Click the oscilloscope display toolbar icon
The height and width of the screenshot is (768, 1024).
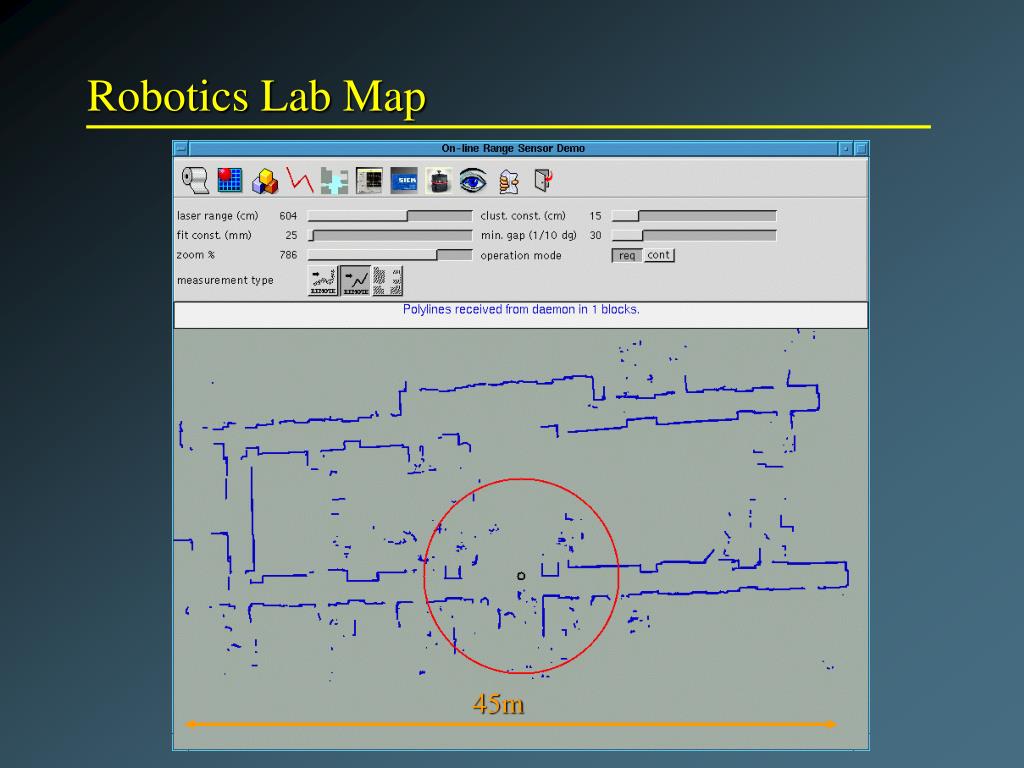369,181
